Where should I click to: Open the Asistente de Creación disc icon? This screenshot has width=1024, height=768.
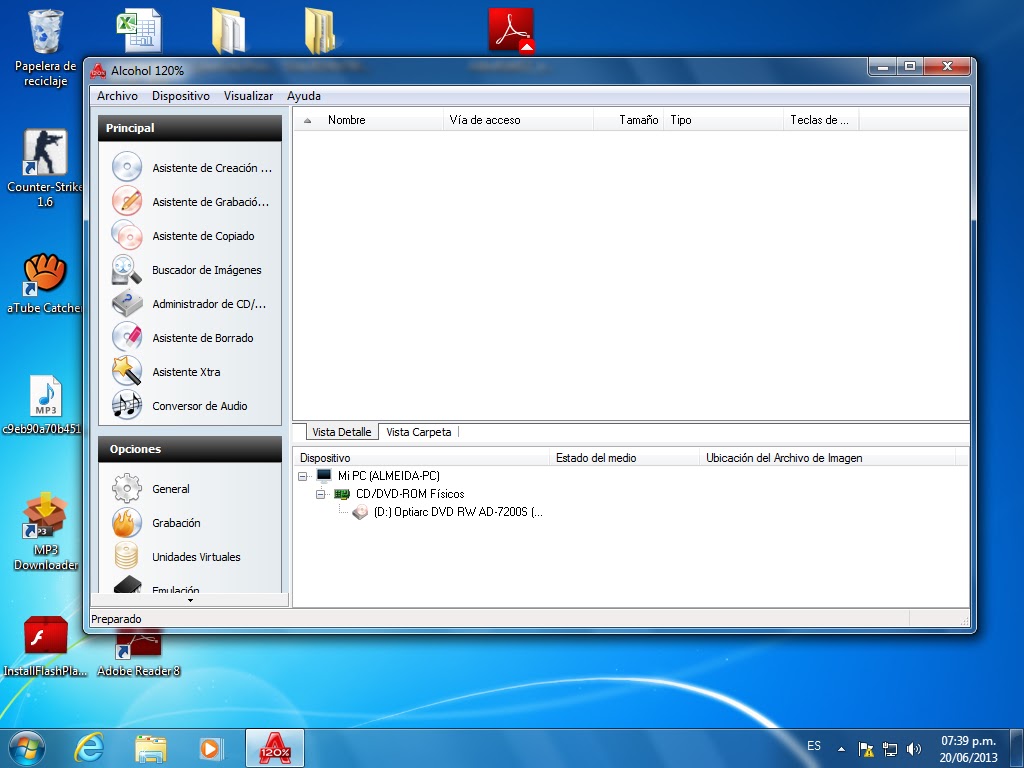pyautogui.click(x=127, y=167)
